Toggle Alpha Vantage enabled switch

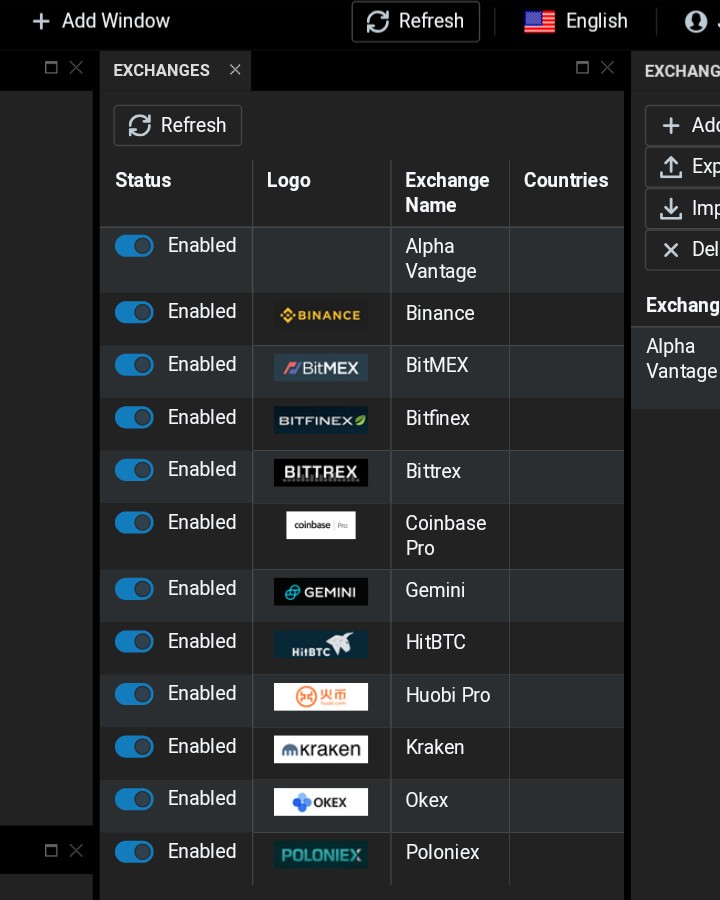pyautogui.click(x=134, y=246)
